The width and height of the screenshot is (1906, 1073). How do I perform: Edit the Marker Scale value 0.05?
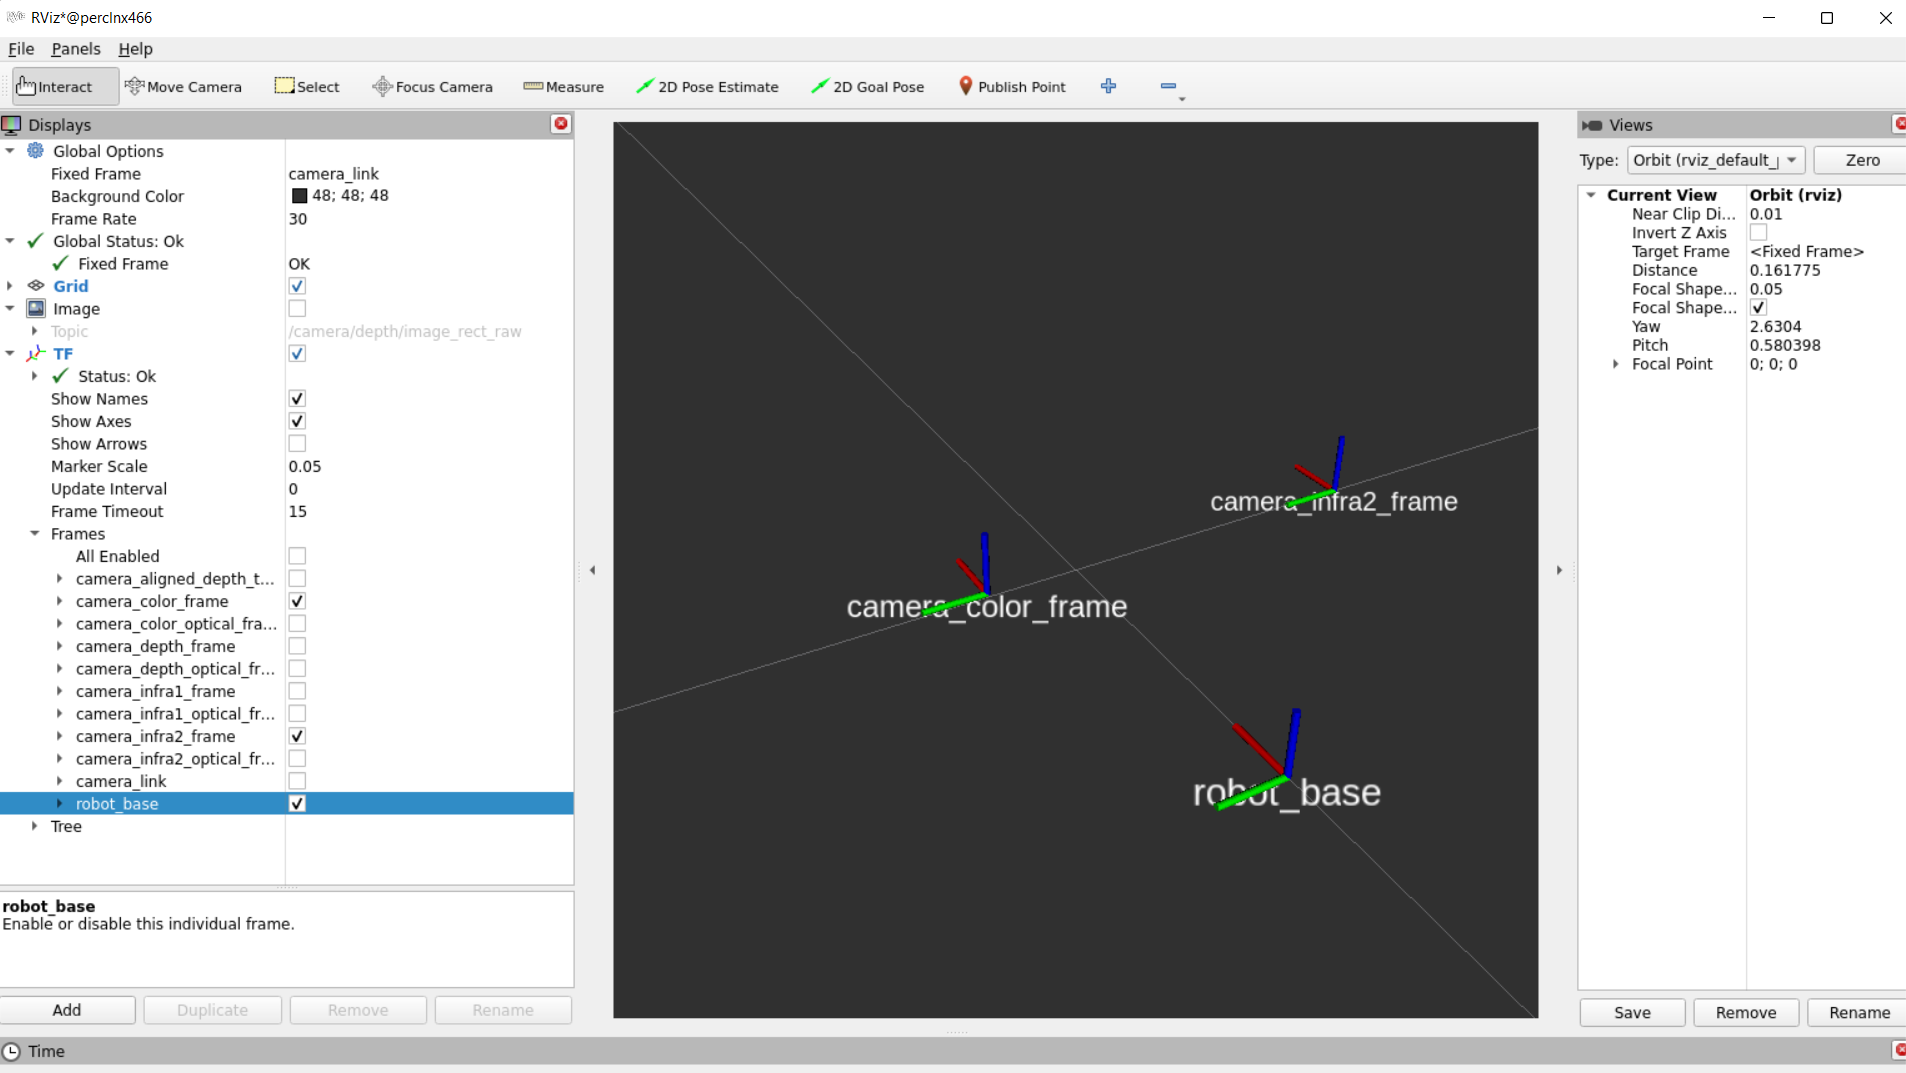tap(304, 466)
